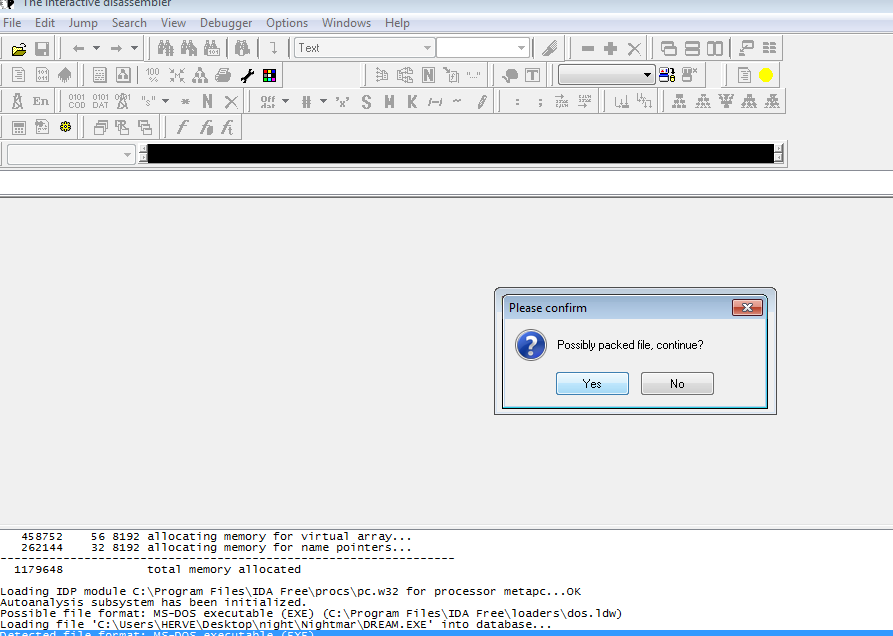Open the empty combo box beside Text
Viewport: 893px width, 636px height.
coord(483,48)
